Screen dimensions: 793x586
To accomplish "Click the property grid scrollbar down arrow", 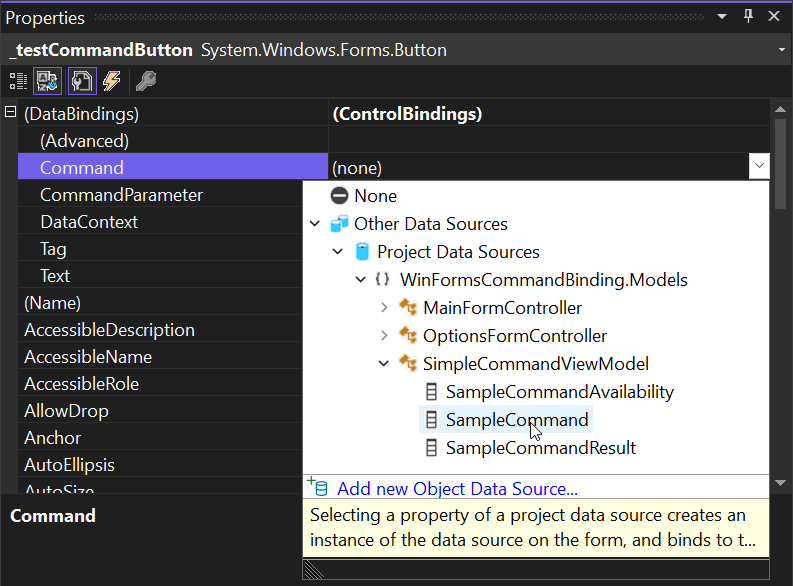I will point(780,483).
